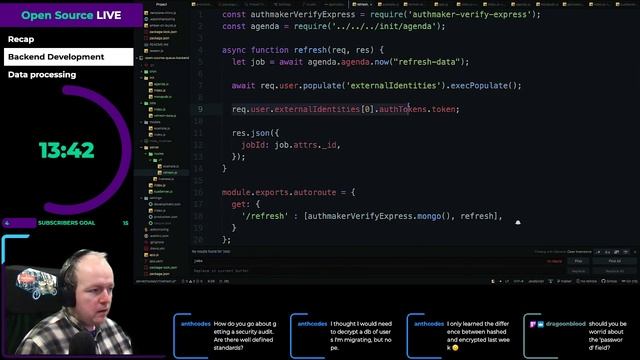The height and width of the screenshot is (360, 640).
Task: Click the Find button
Action: tap(578, 261)
